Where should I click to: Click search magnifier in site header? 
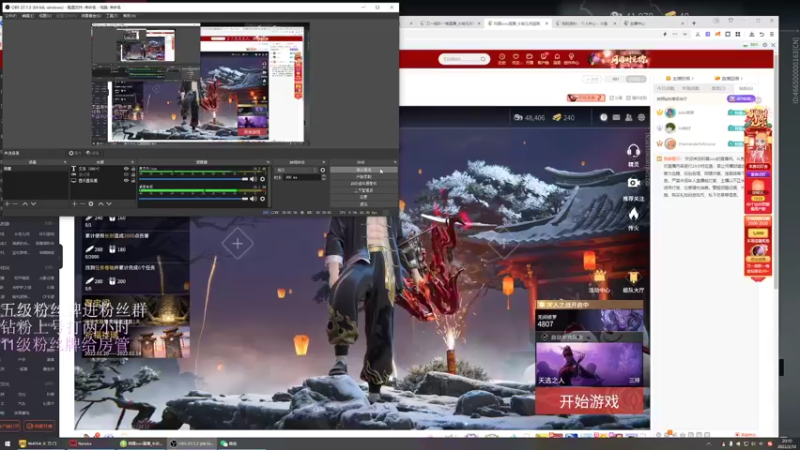pyautogui.click(x=483, y=59)
